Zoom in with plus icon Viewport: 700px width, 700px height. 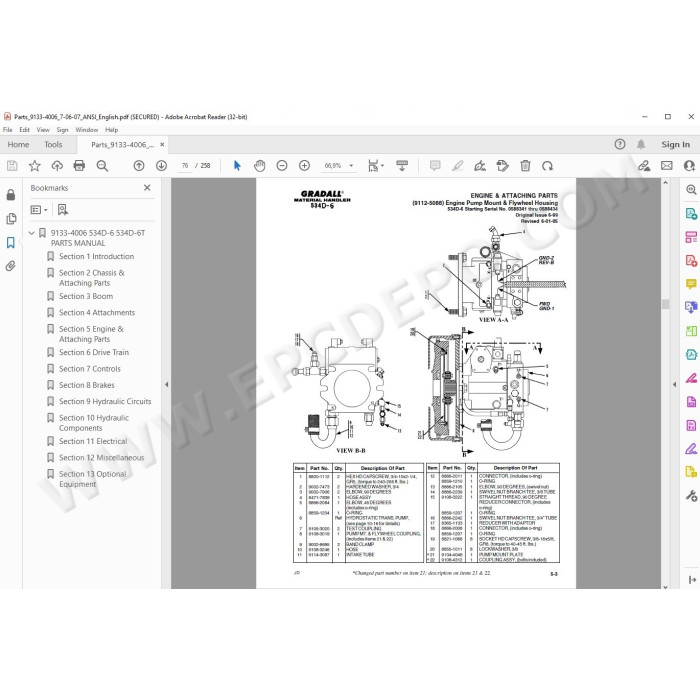[x=304, y=166]
